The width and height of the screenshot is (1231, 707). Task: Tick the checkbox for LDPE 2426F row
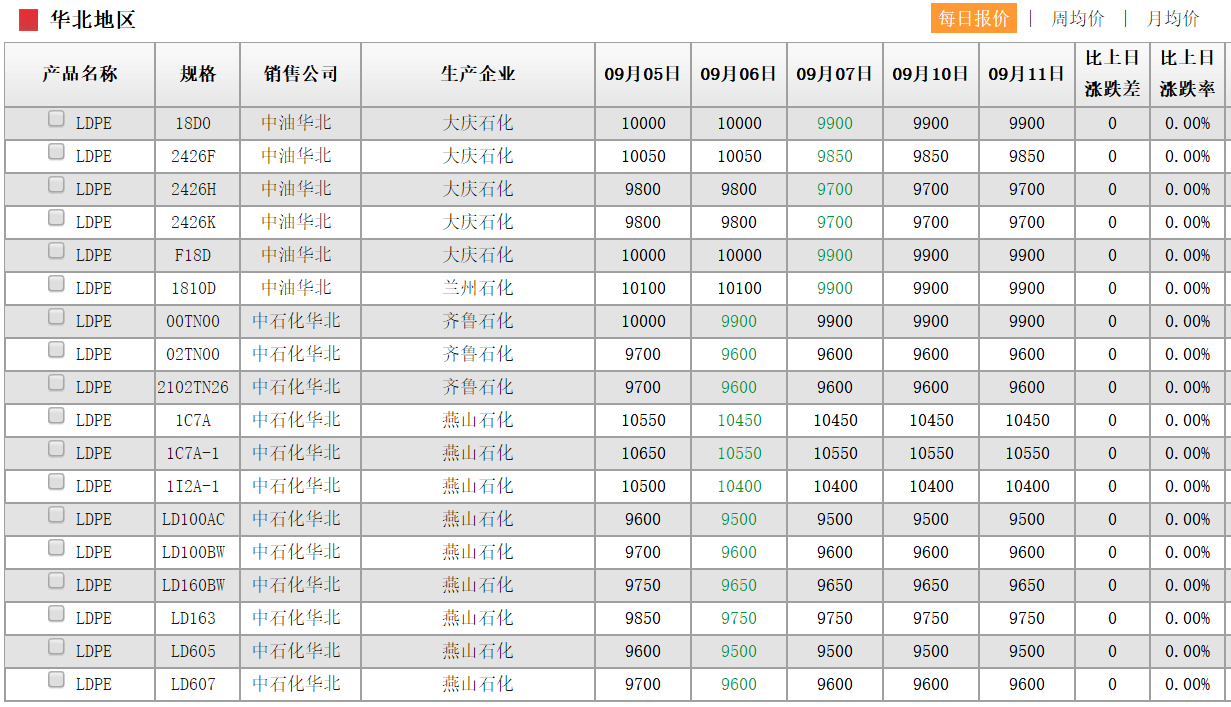pyautogui.click(x=57, y=152)
